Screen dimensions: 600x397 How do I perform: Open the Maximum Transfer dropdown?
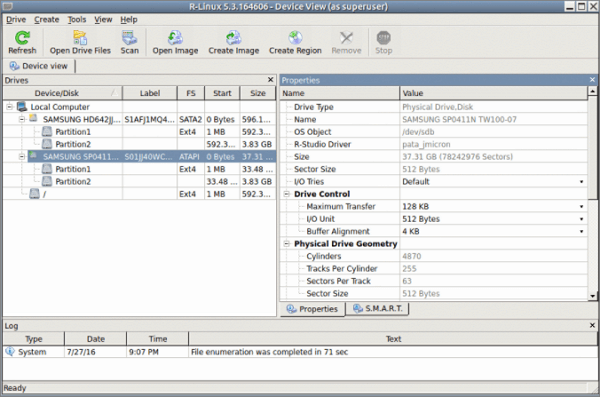tap(581, 206)
